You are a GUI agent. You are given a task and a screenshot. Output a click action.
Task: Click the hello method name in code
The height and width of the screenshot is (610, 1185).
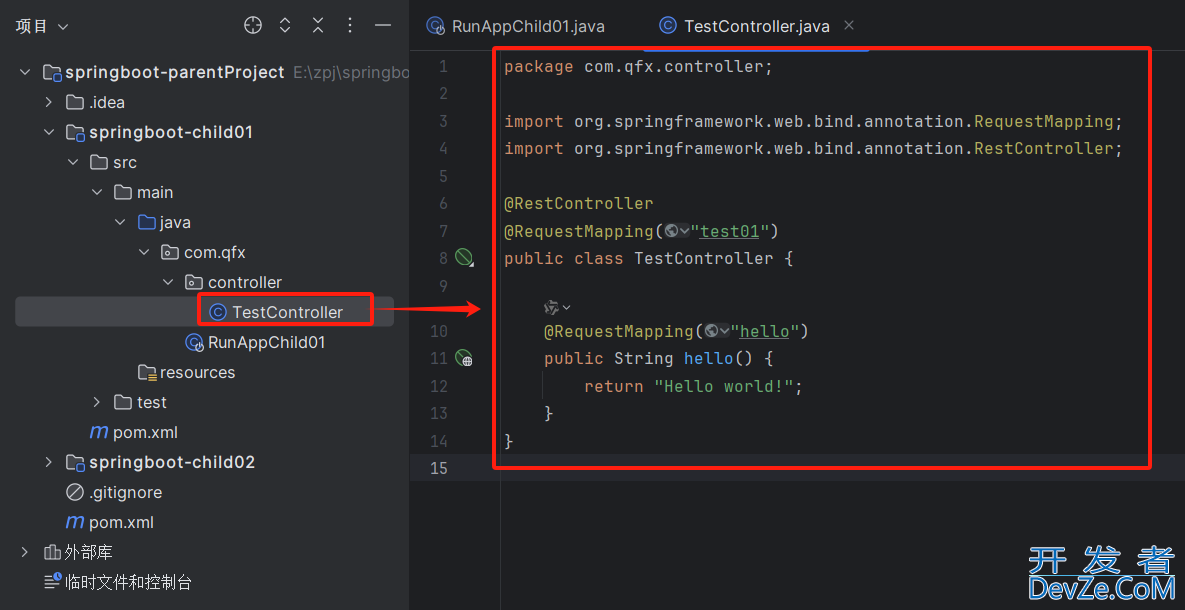(709, 358)
